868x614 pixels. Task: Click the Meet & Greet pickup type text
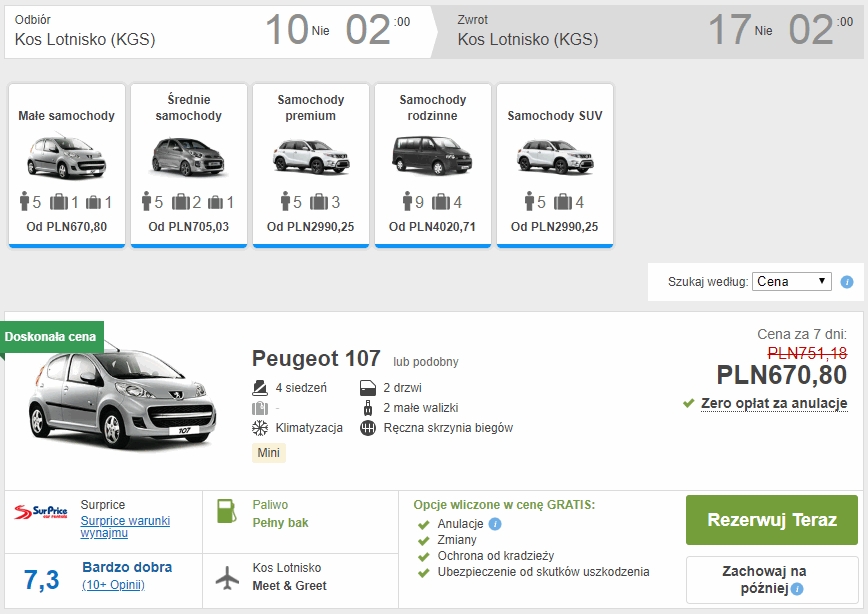[x=290, y=586]
